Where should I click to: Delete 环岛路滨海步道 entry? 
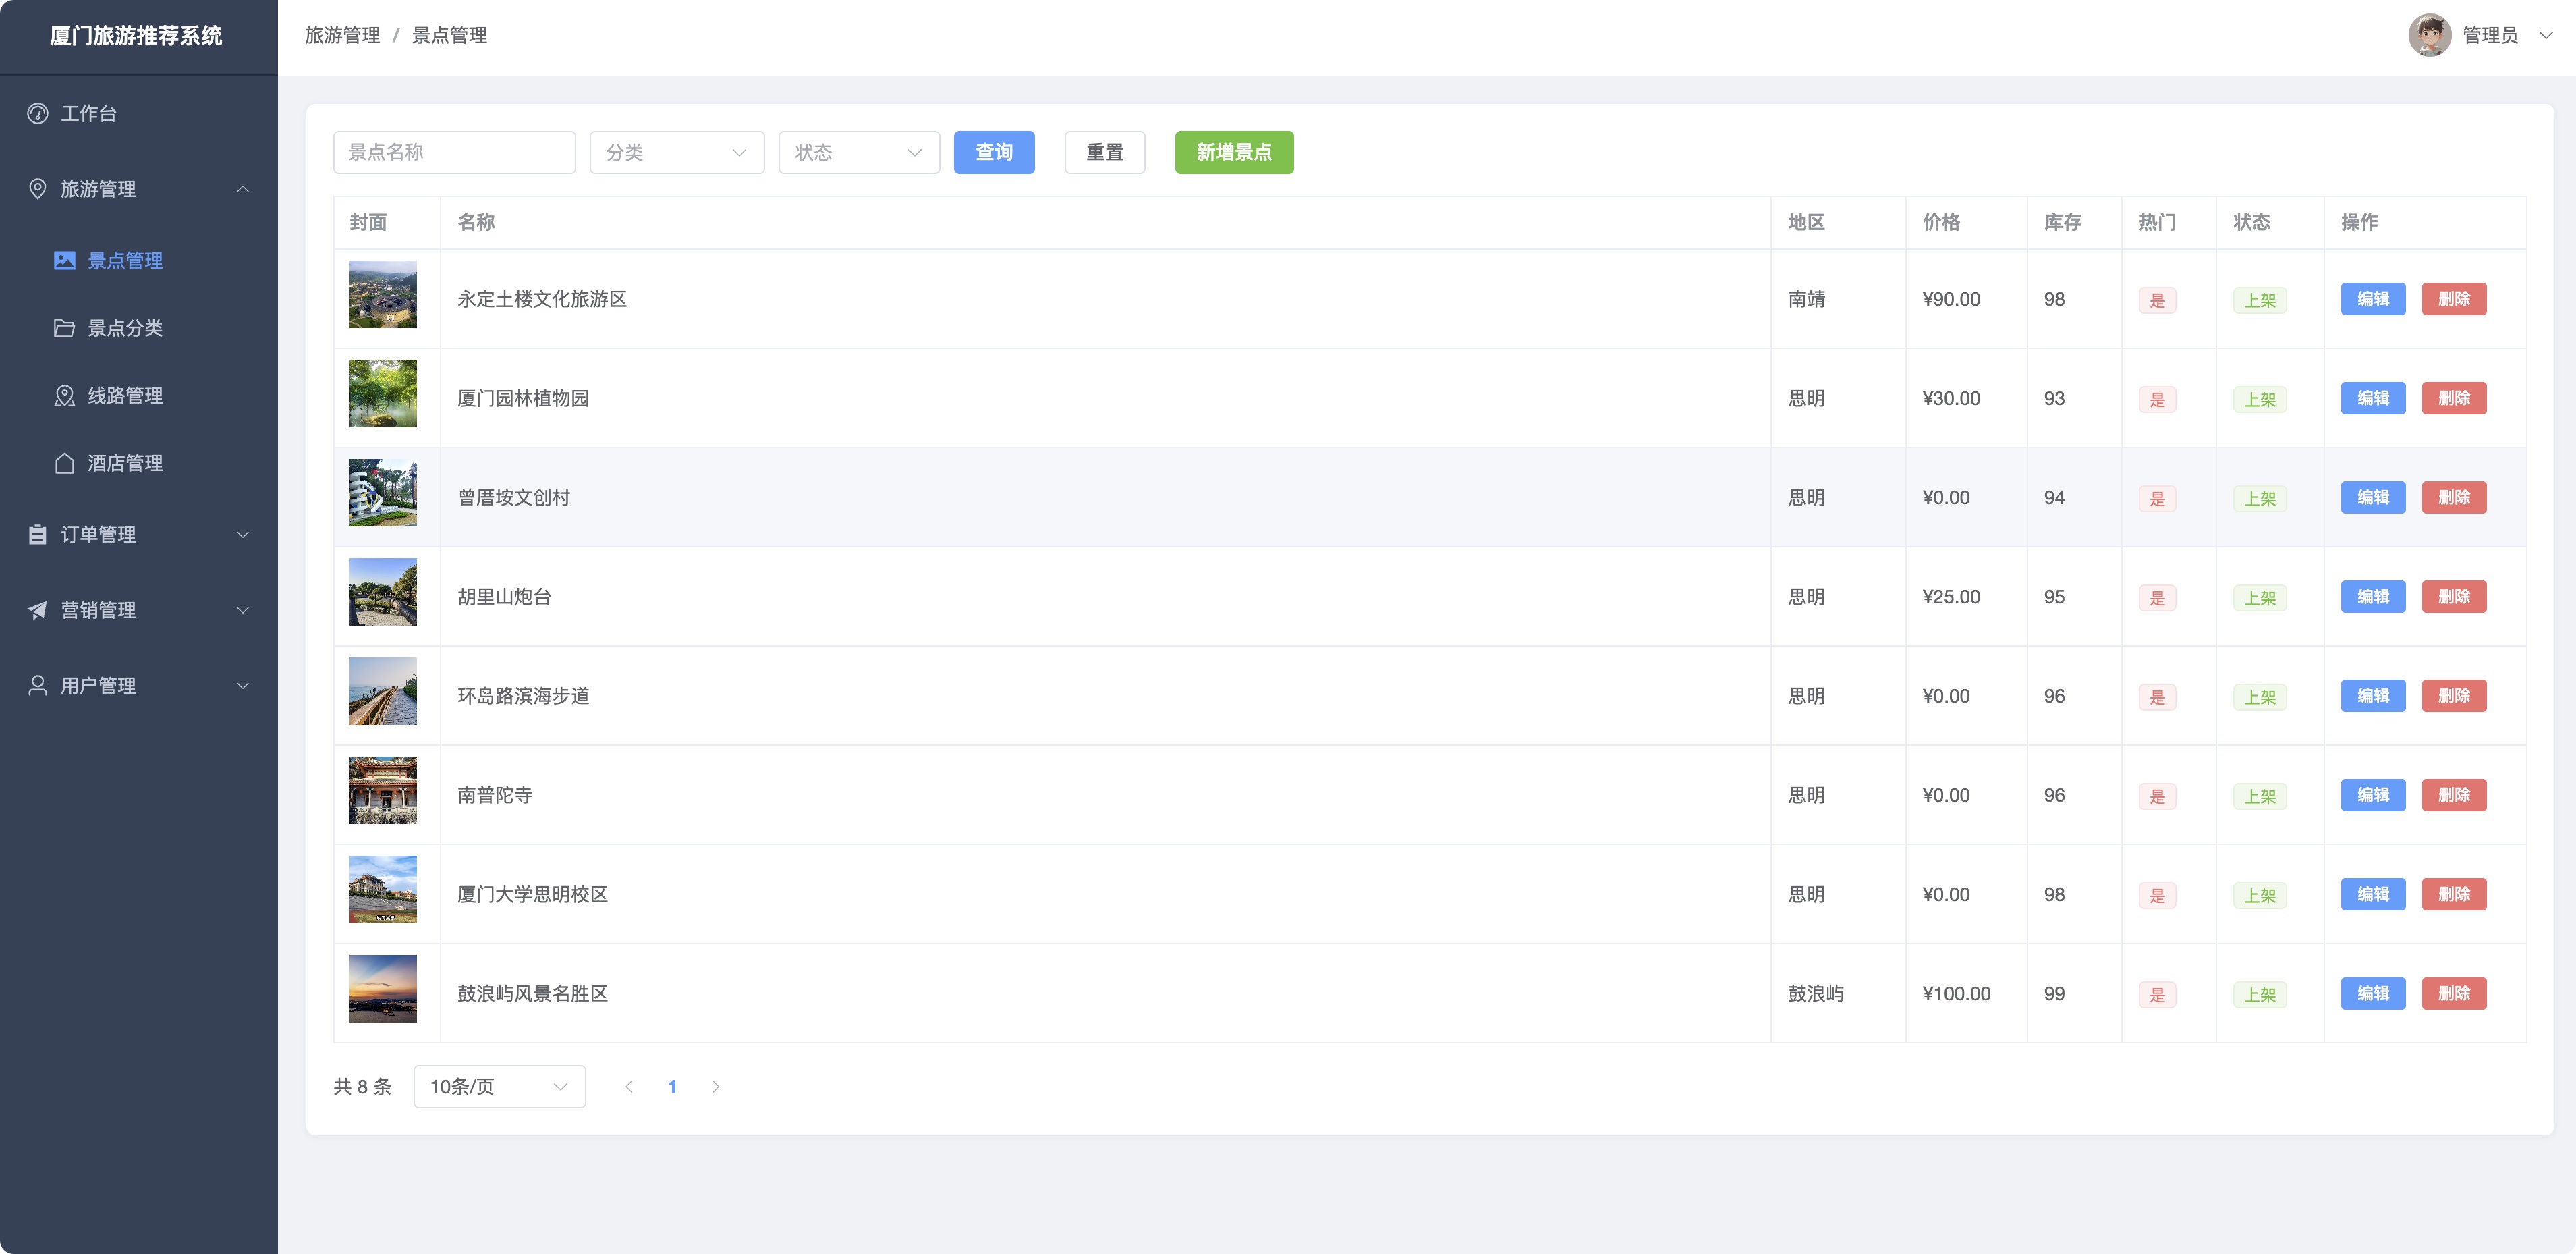tap(2454, 696)
